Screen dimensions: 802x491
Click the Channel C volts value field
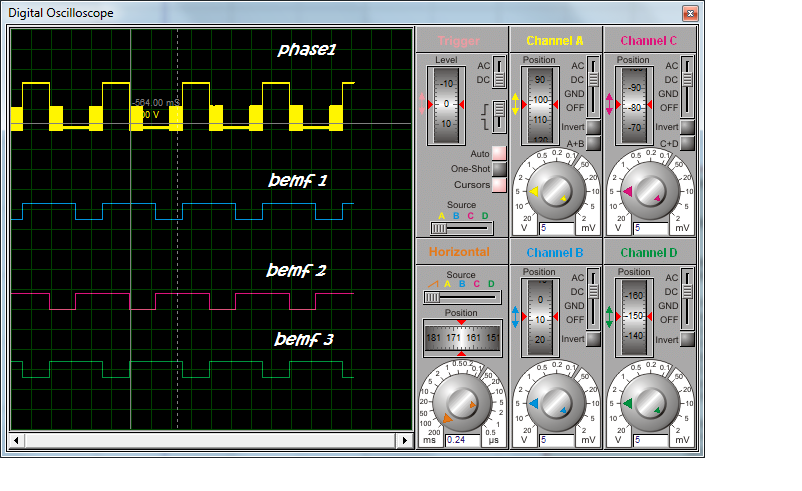[651, 228]
